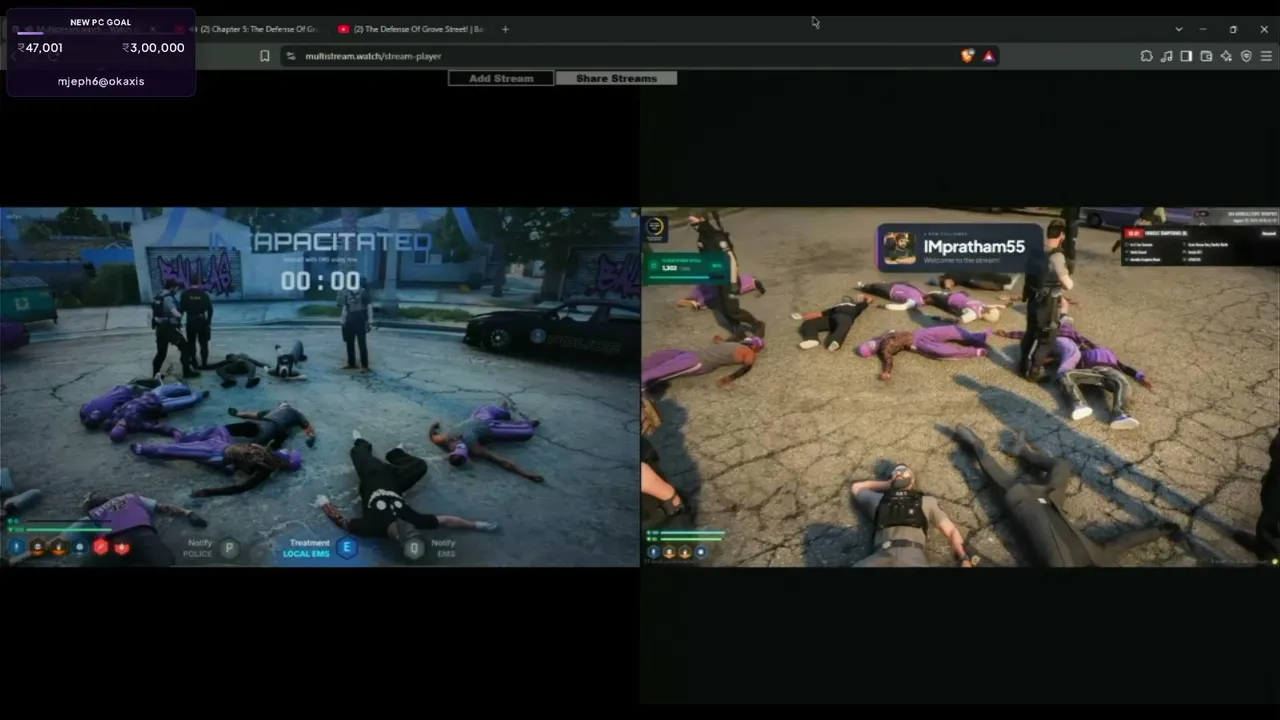Click the white-blue status icon in right stream
Screen dimensions: 1280x720
700,551
